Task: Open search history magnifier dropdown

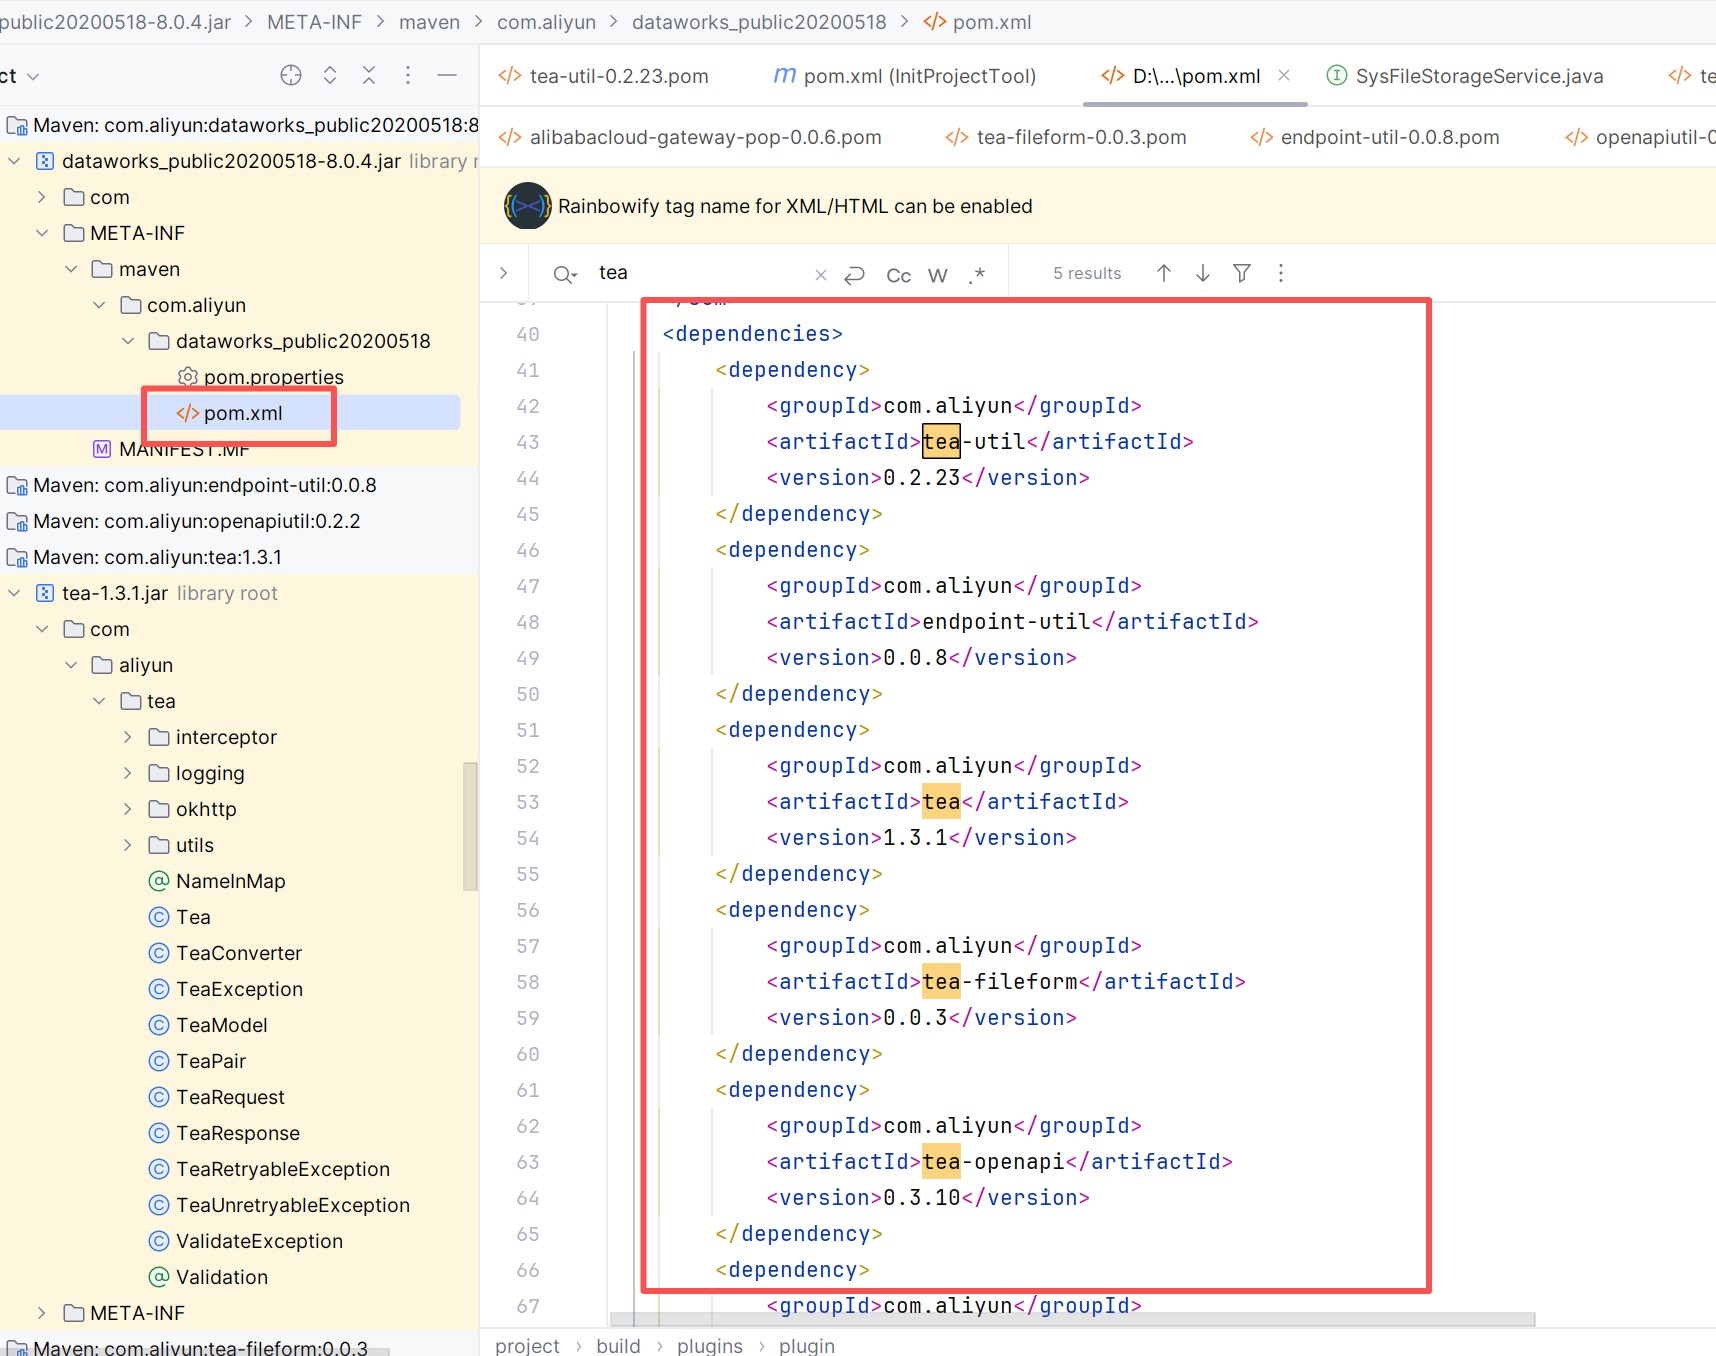Action: 565,274
